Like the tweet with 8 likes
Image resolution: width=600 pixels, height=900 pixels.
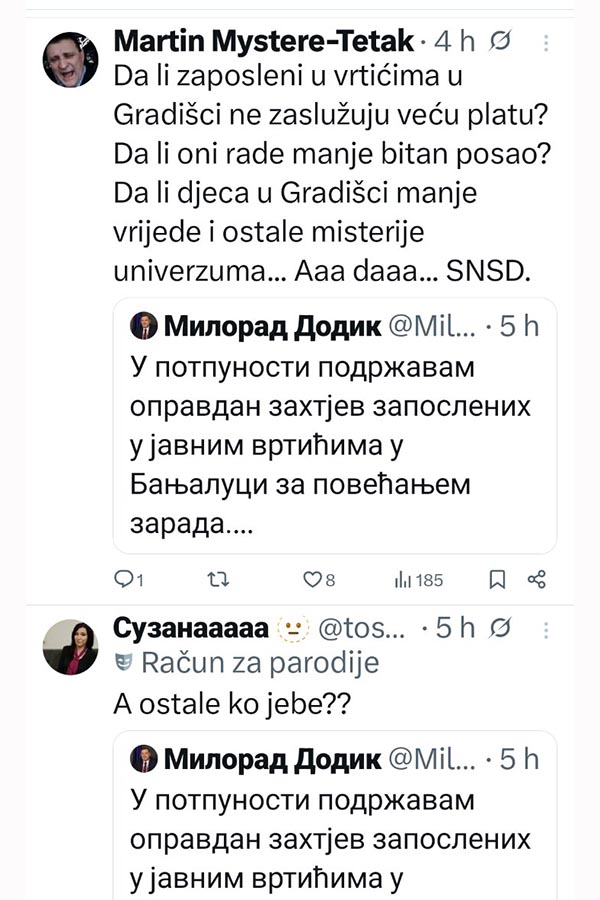click(312, 579)
